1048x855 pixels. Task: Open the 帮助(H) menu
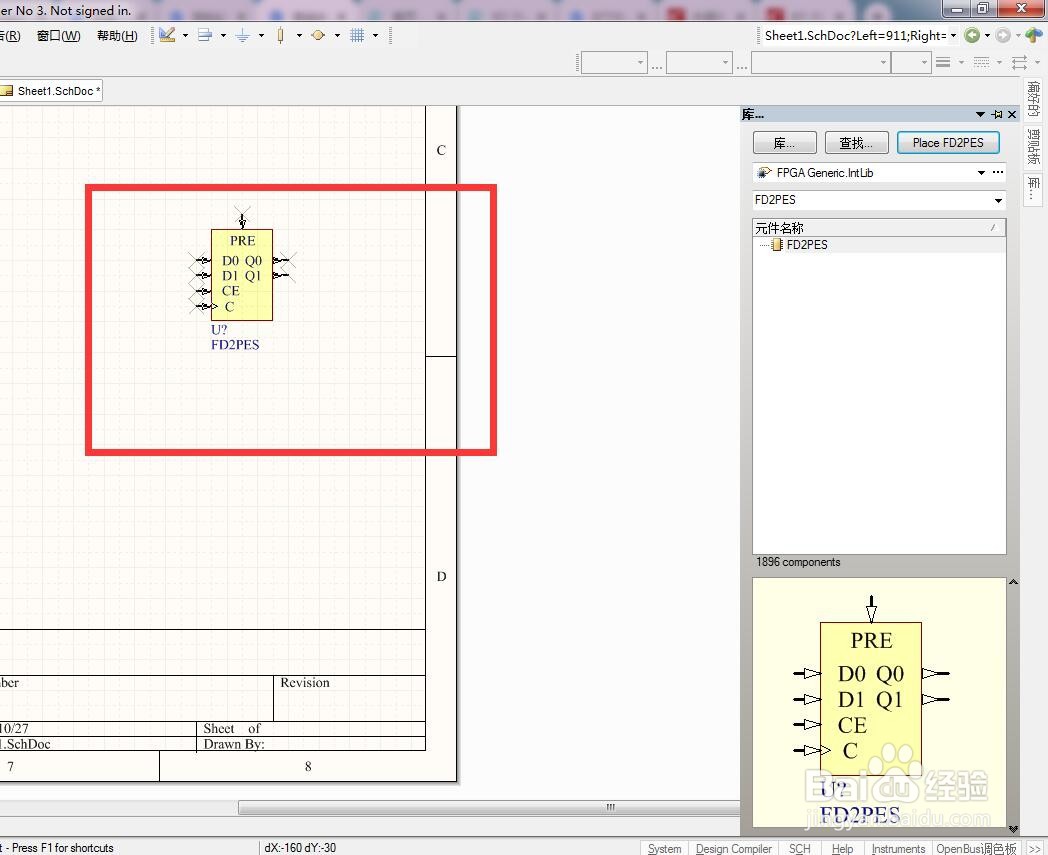pos(118,35)
